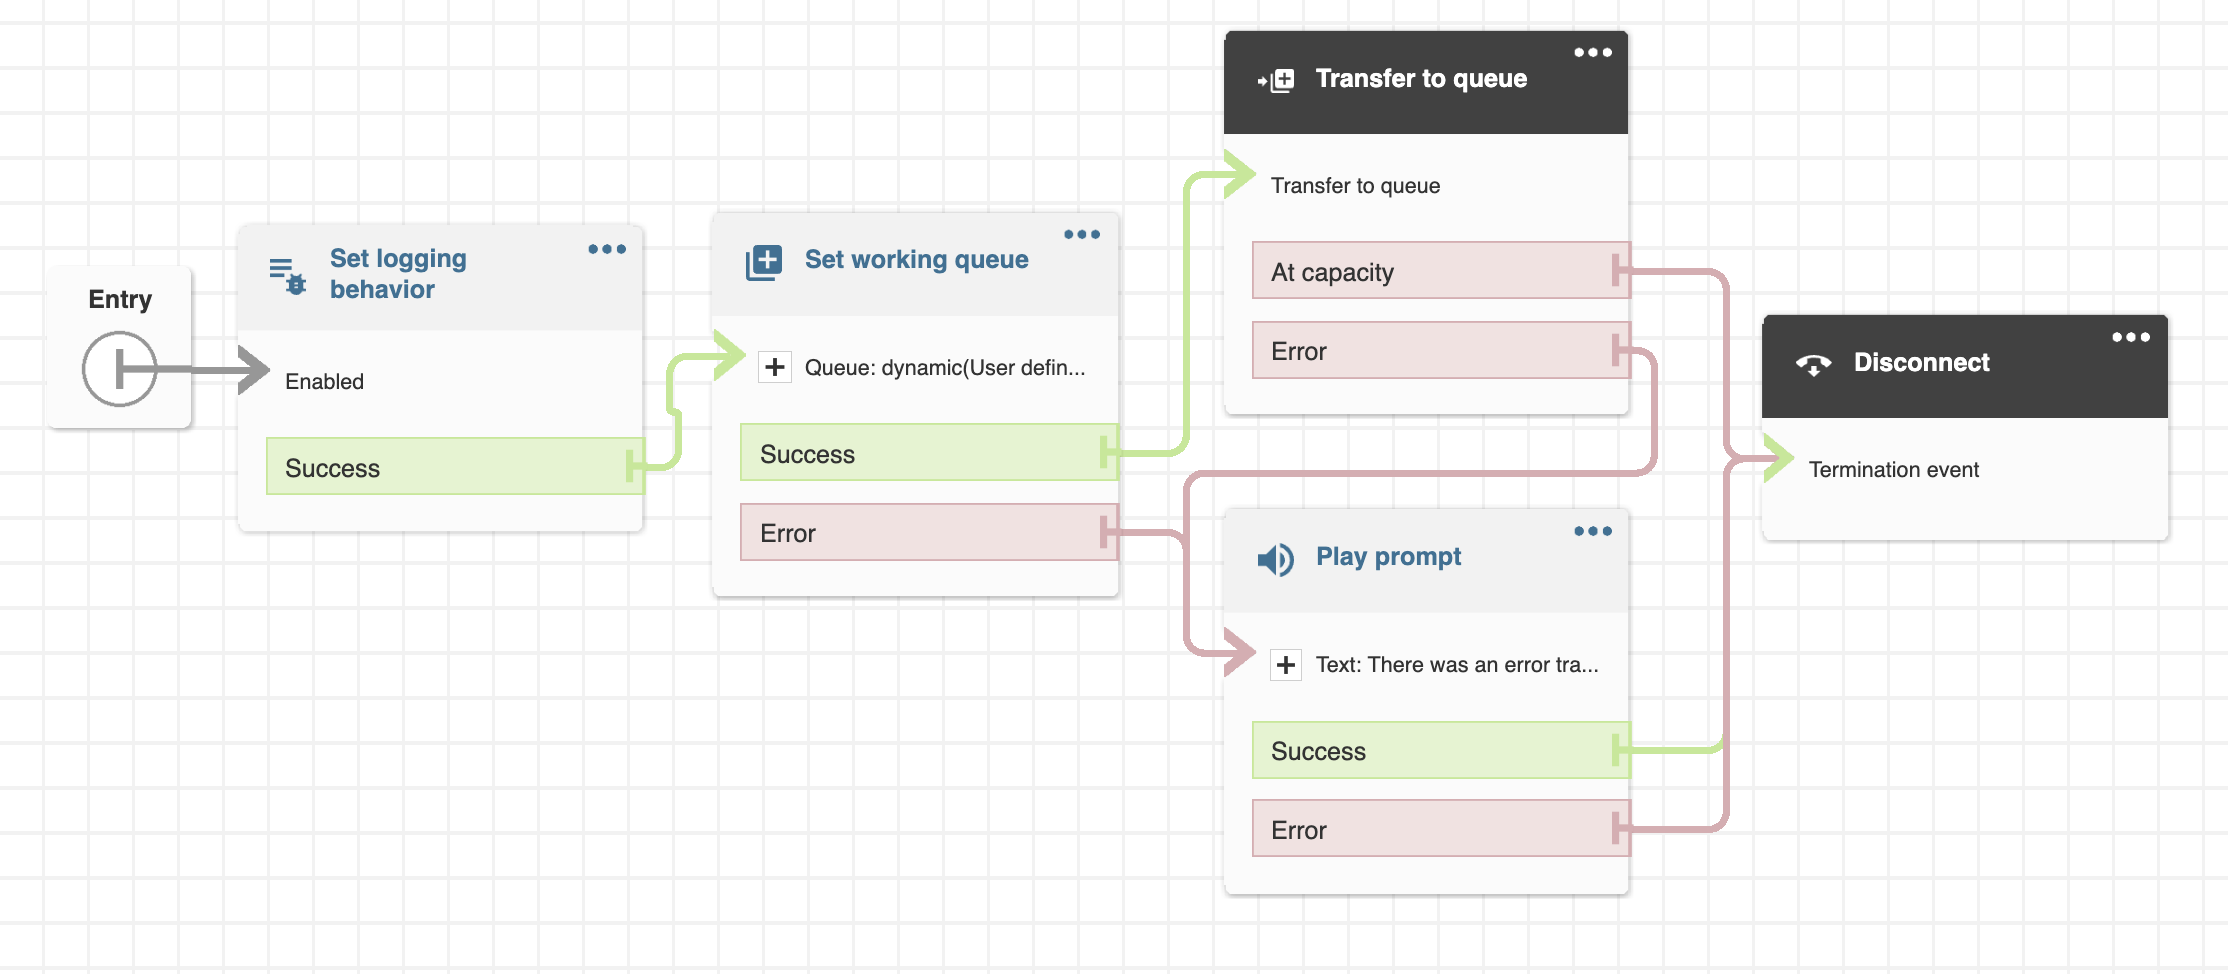Click the Termination event label

[x=1893, y=470]
